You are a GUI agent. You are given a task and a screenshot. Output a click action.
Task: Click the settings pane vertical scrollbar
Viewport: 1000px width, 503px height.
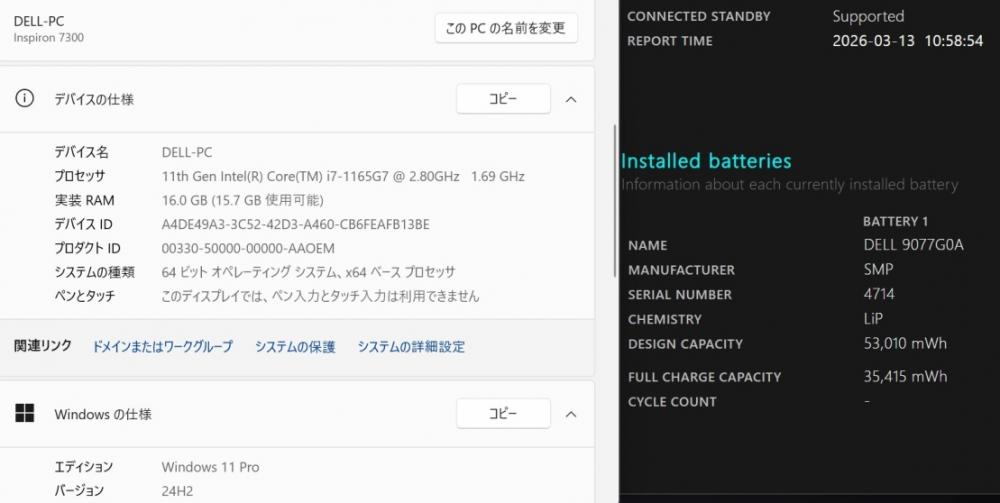(614, 200)
